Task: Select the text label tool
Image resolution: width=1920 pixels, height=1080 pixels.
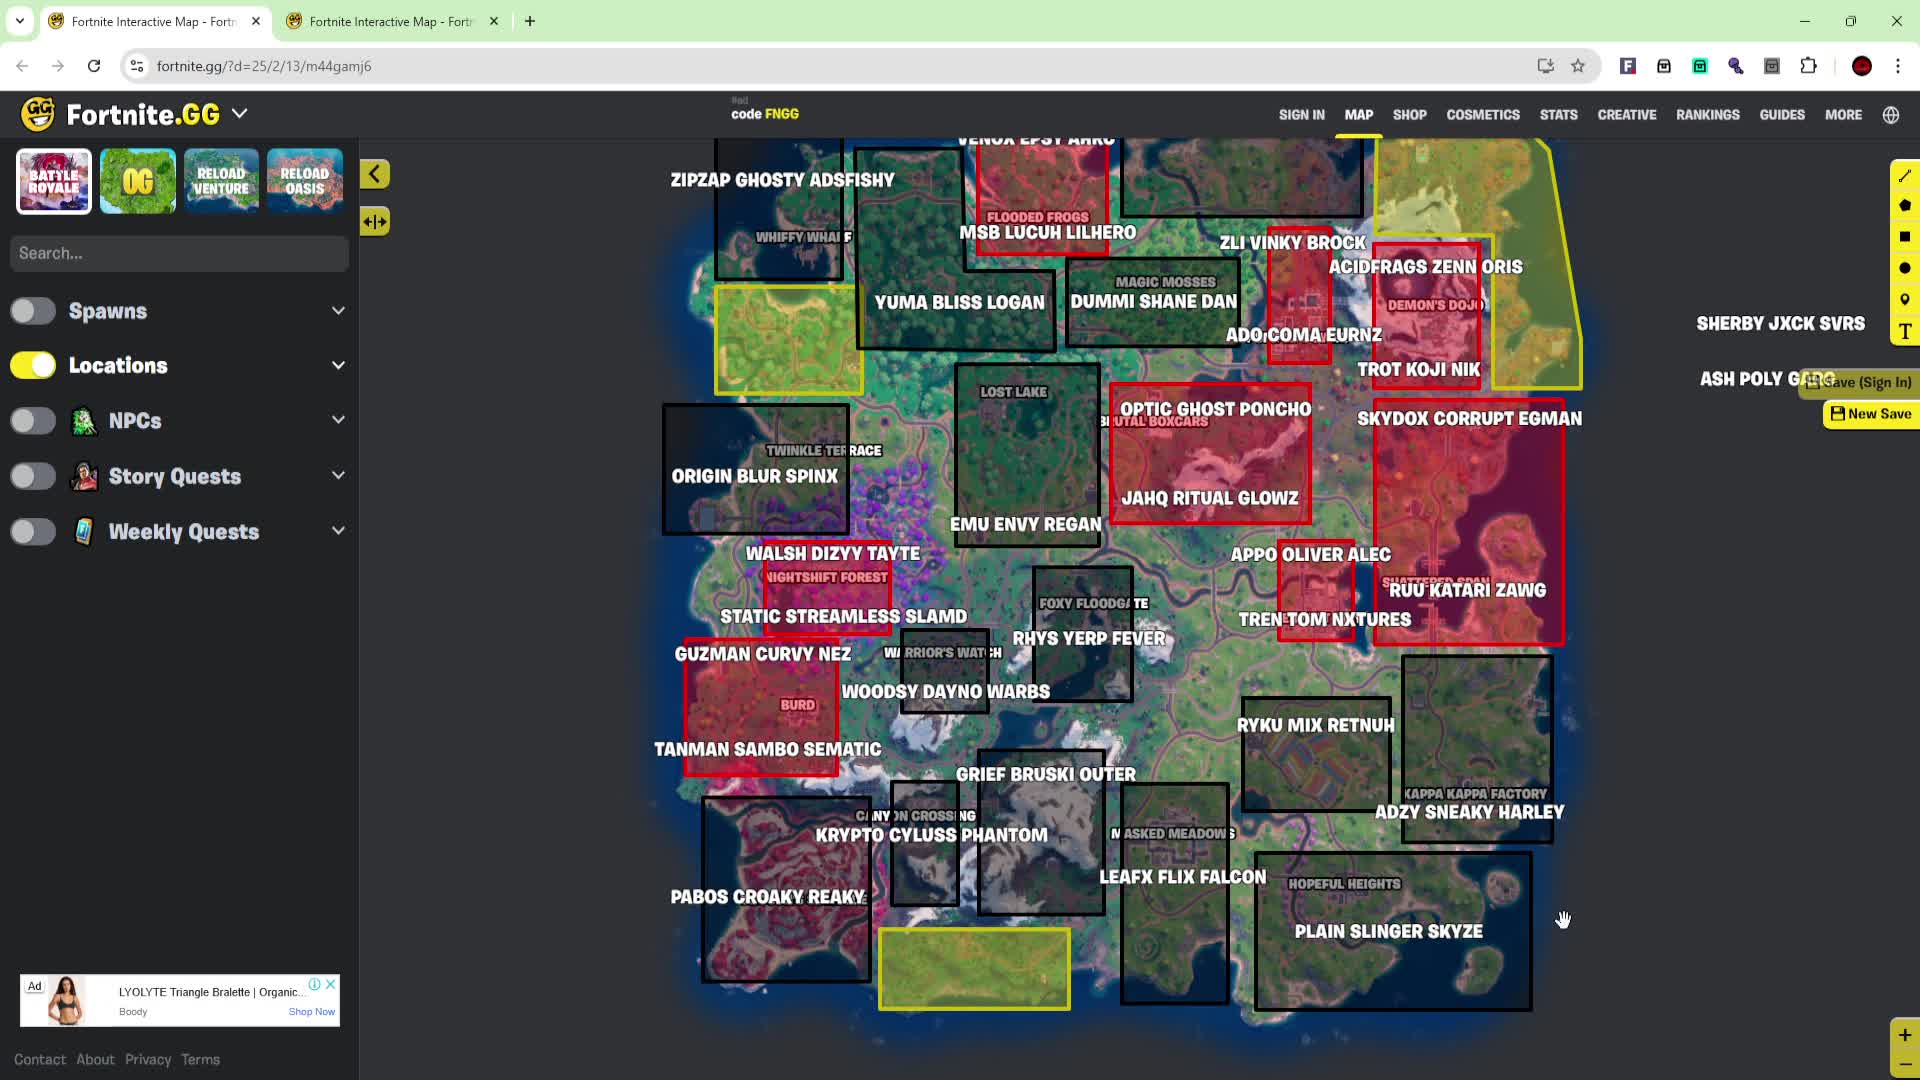Action: [x=1904, y=331]
